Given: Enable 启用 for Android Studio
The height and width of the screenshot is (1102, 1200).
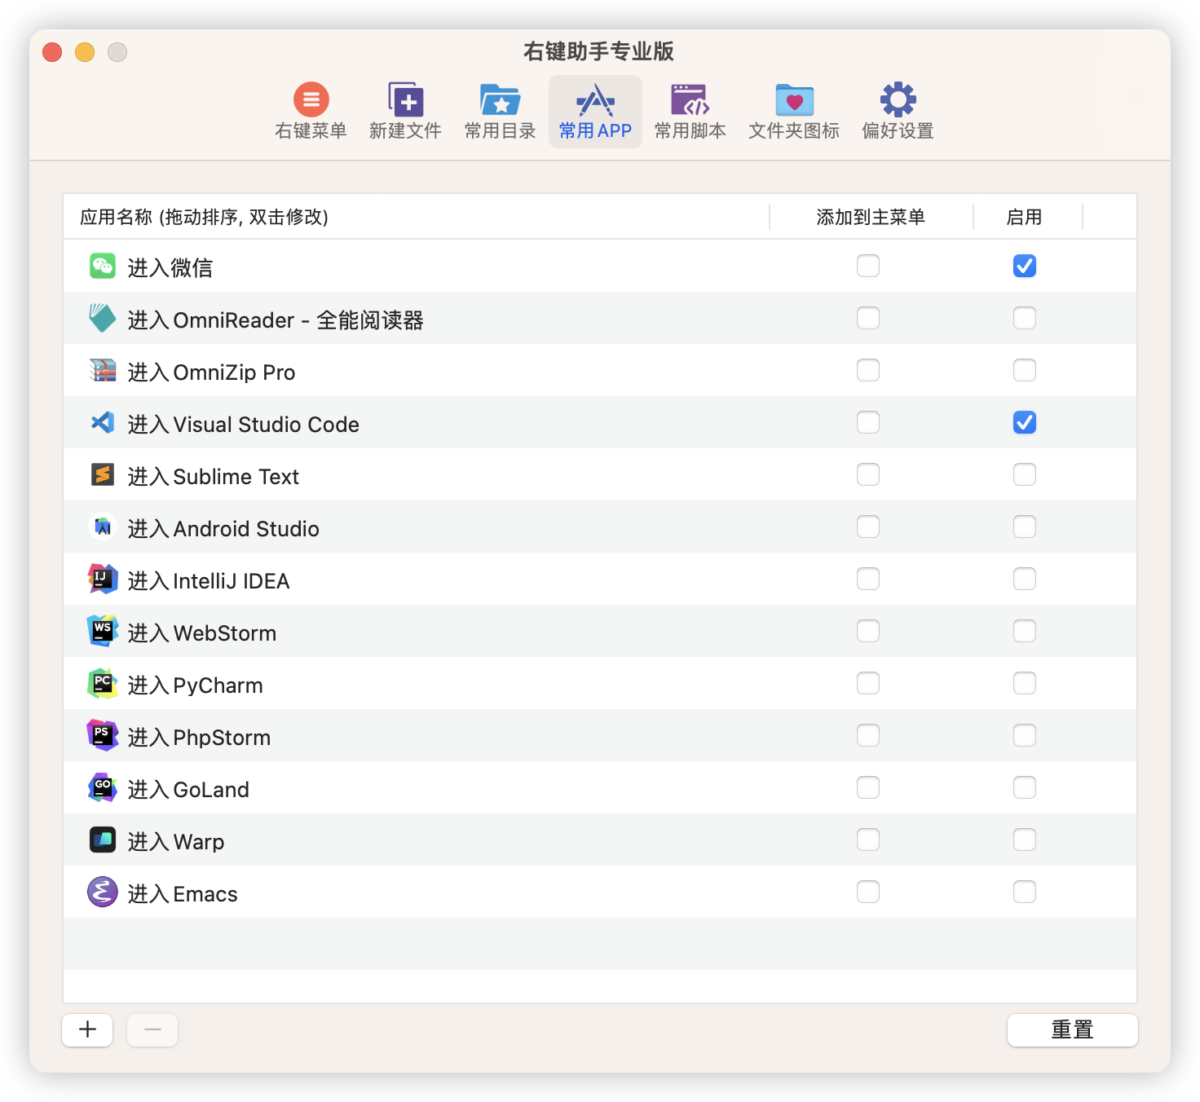Looking at the screenshot, I should pyautogui.click(x=1024, y=527).
